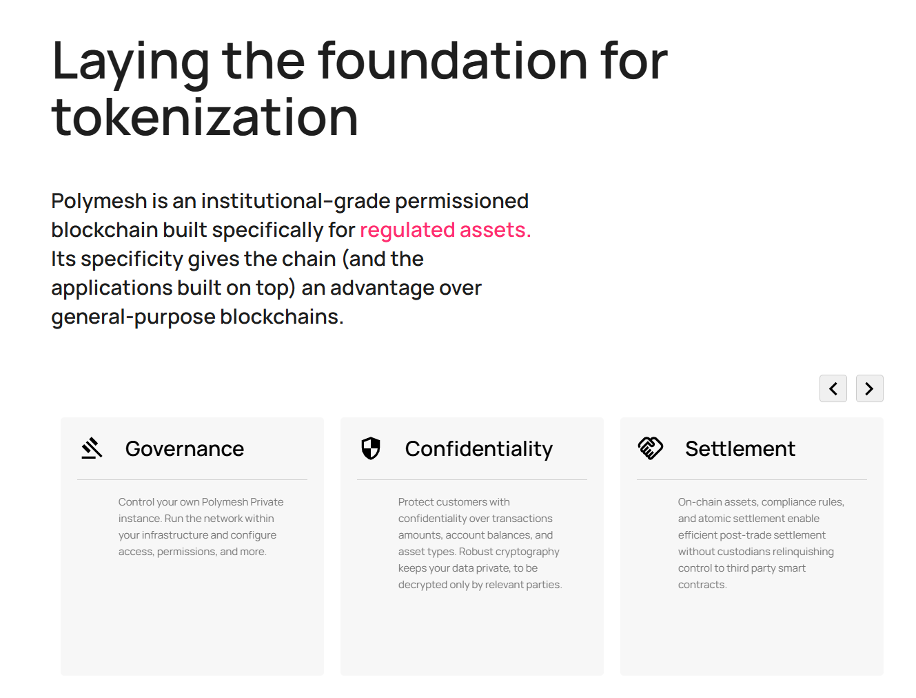Image resolution: width=916 pixels, height=698 pixels.
Task: Click the Settlement handshake icon
Action: coord(650,448)
